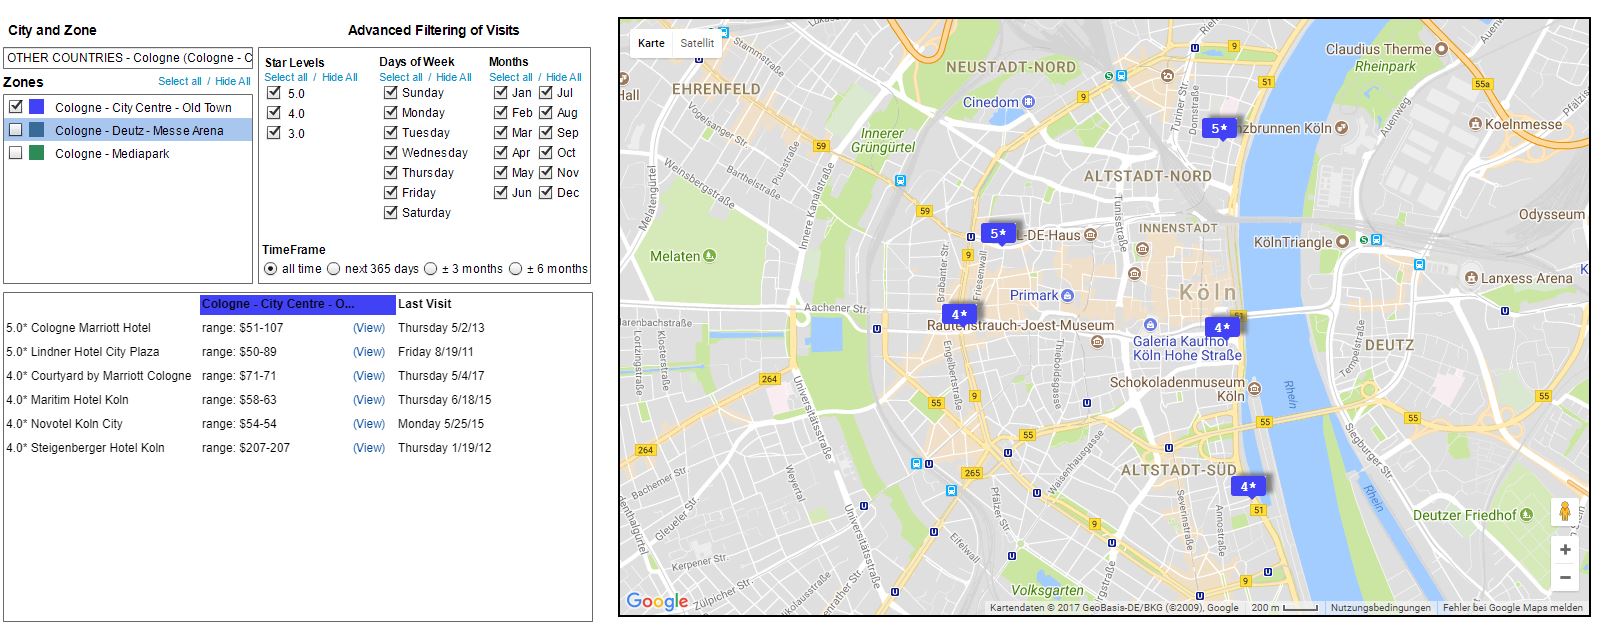Toggle the Dec month checkbox
The image size is (1607, 635).
click(x=546, y=192)
